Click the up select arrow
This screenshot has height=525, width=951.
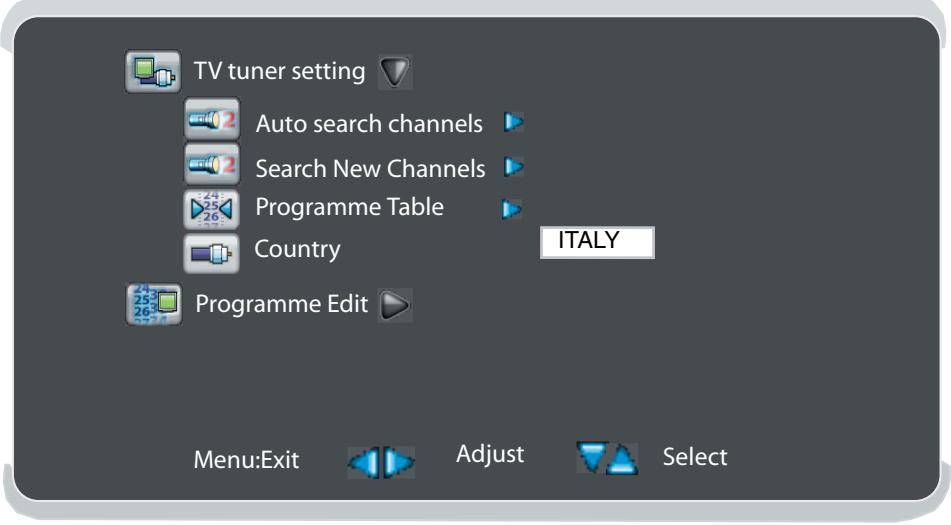(622, 459)
